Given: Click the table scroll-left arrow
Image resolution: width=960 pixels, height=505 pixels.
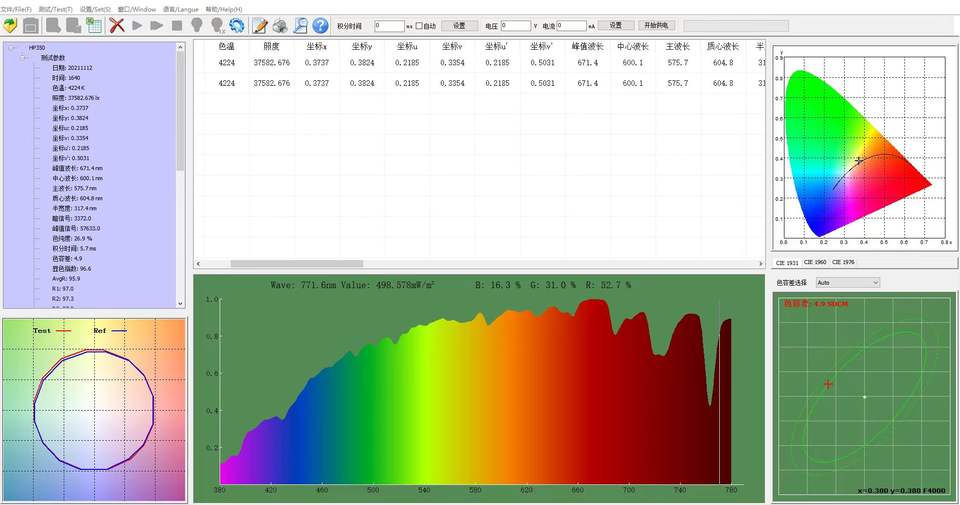Looking at the screenshot, I should [x=198, y=264].
